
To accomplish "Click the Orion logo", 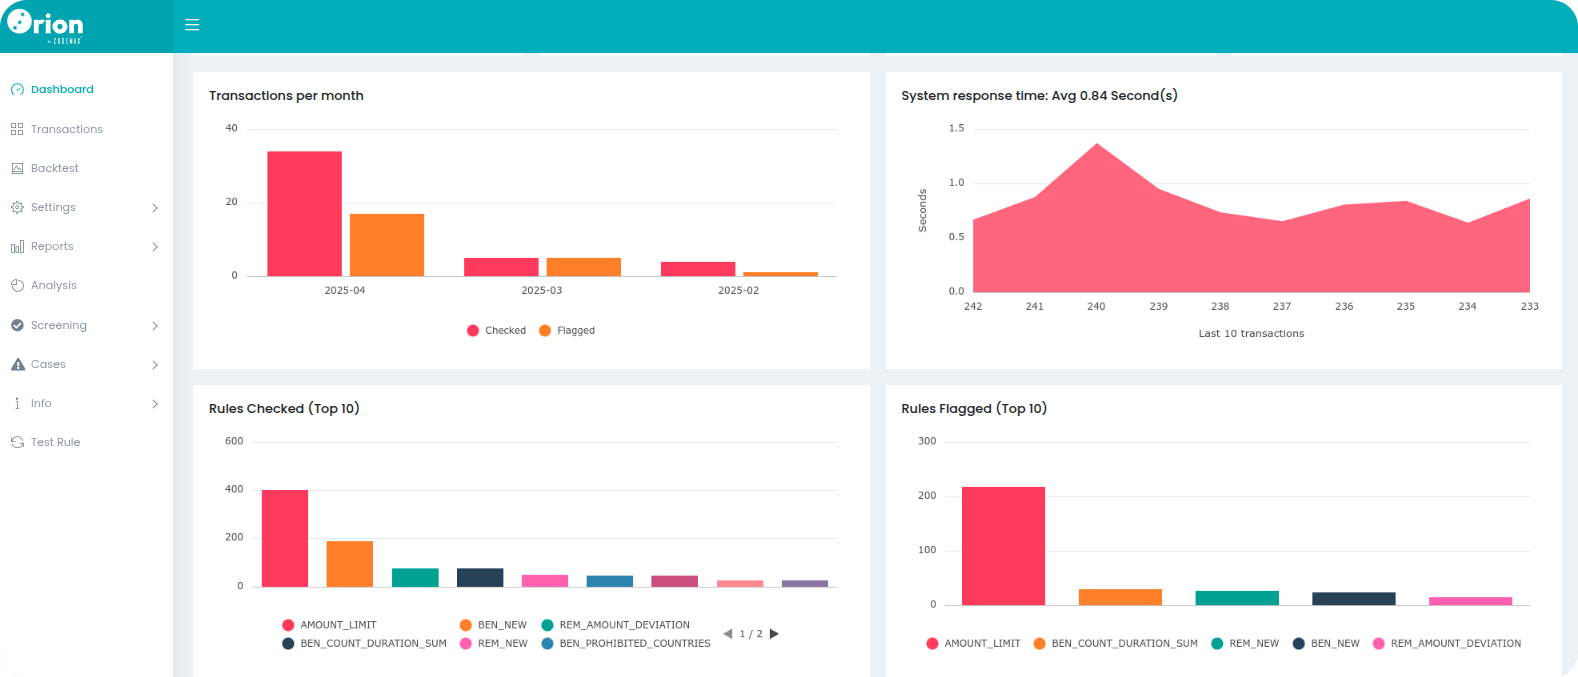I will pos(46,25).
